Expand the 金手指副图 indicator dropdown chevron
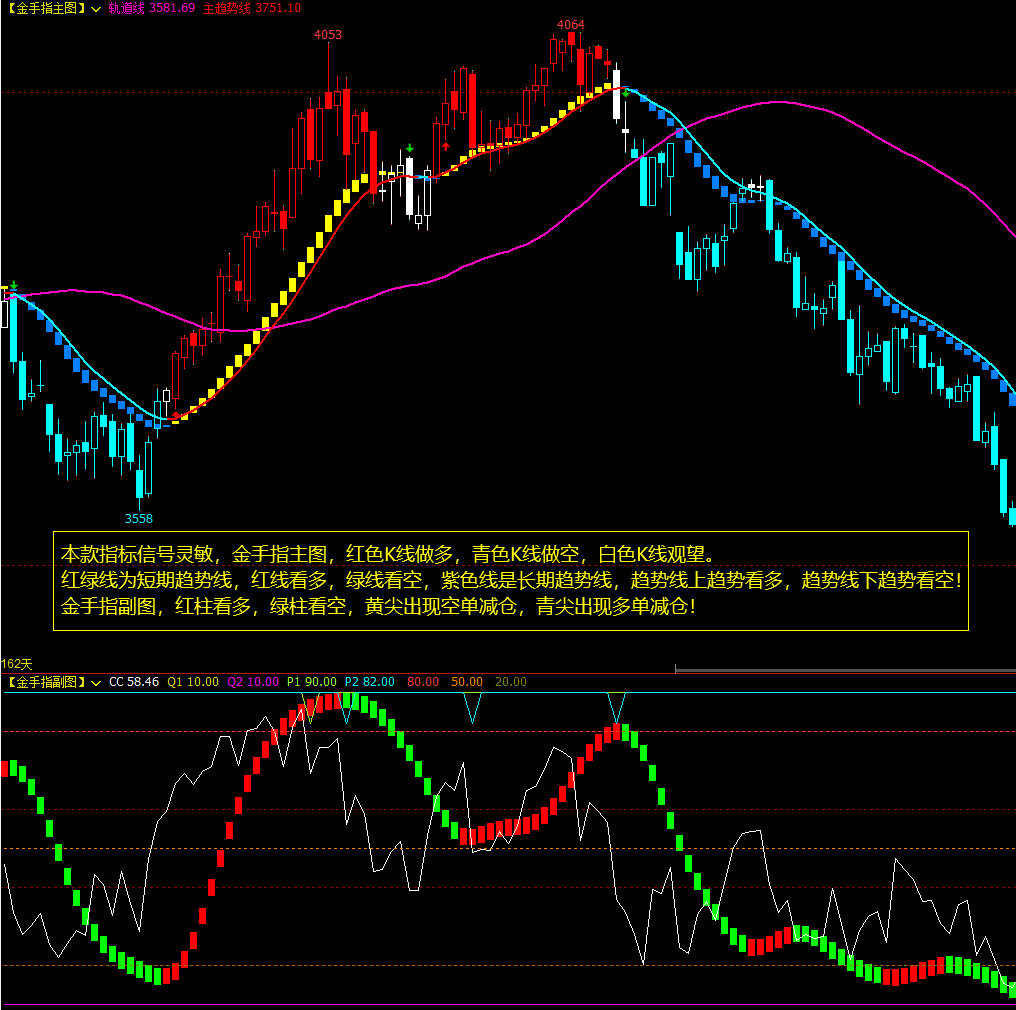The width and height of the screenshot is (1016, 1010). [95, 682]
